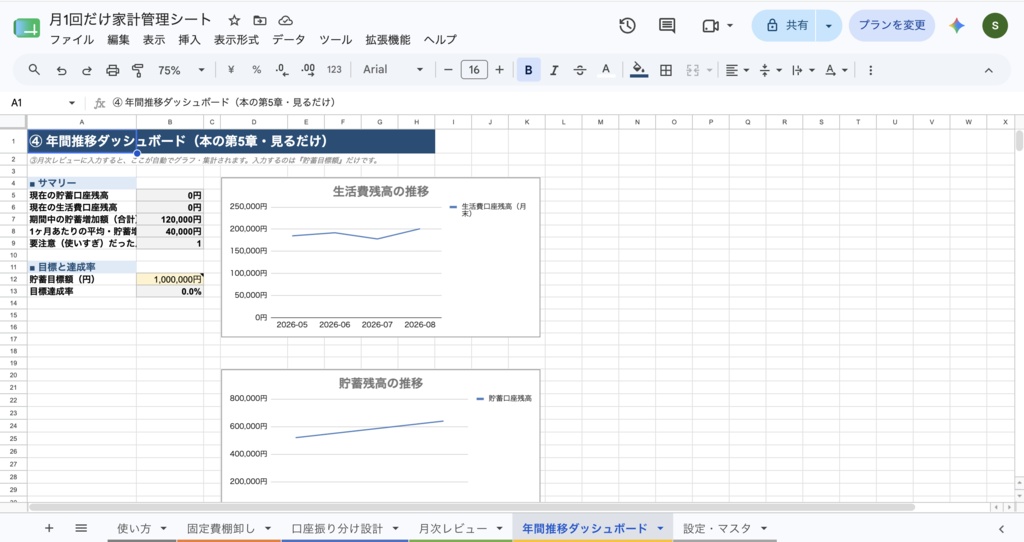Viewport: 1024px width, 542px height.
Task: Open the Arial font dropdown
Action: tap(392, 70)
